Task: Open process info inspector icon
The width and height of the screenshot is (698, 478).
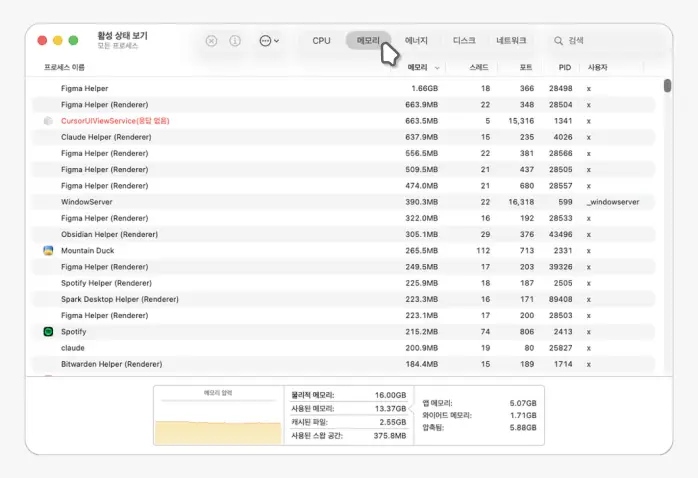Action: coord(235,41)
